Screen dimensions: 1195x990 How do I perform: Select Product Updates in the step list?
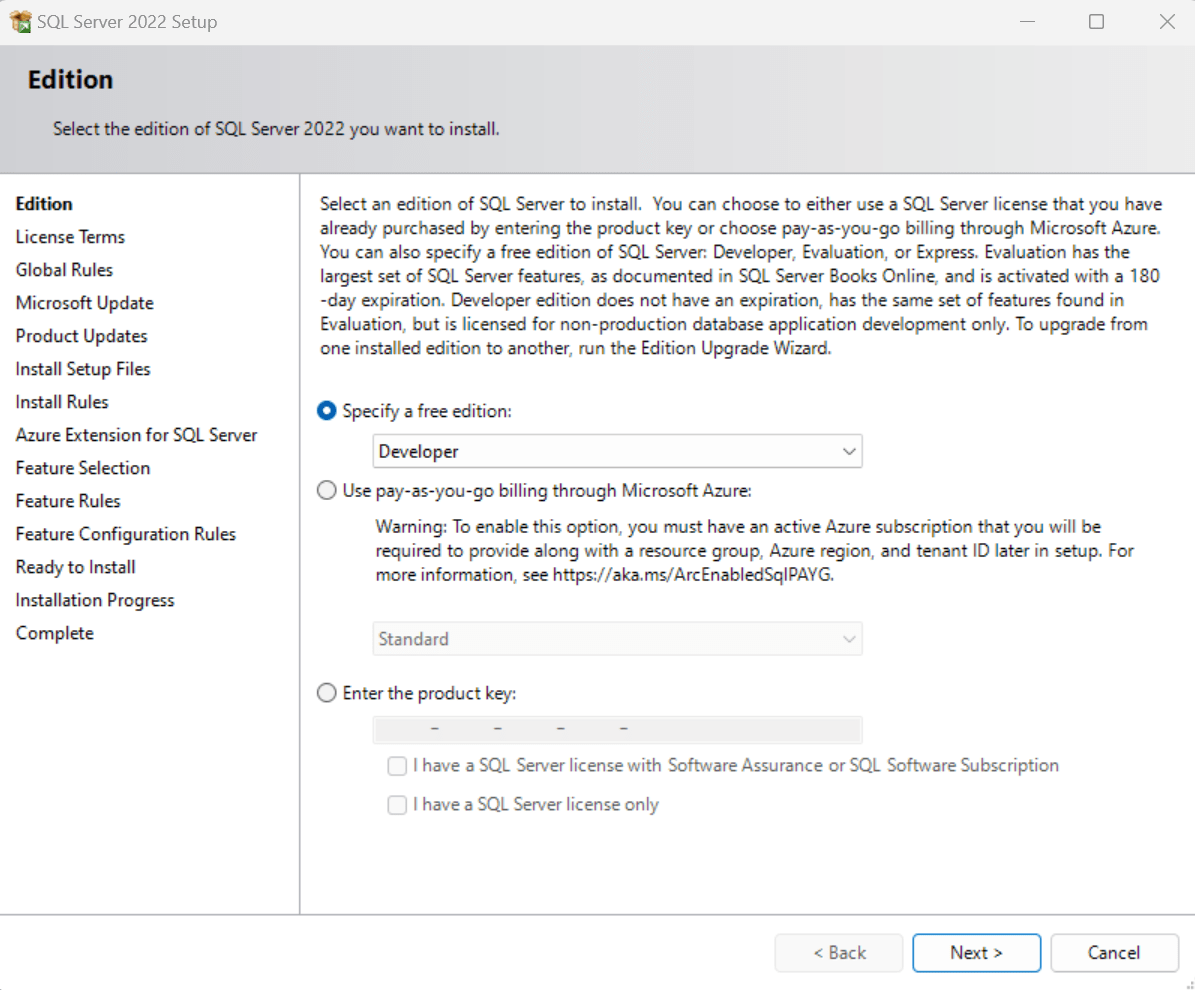pyautogui.click(x=82, y=336)
